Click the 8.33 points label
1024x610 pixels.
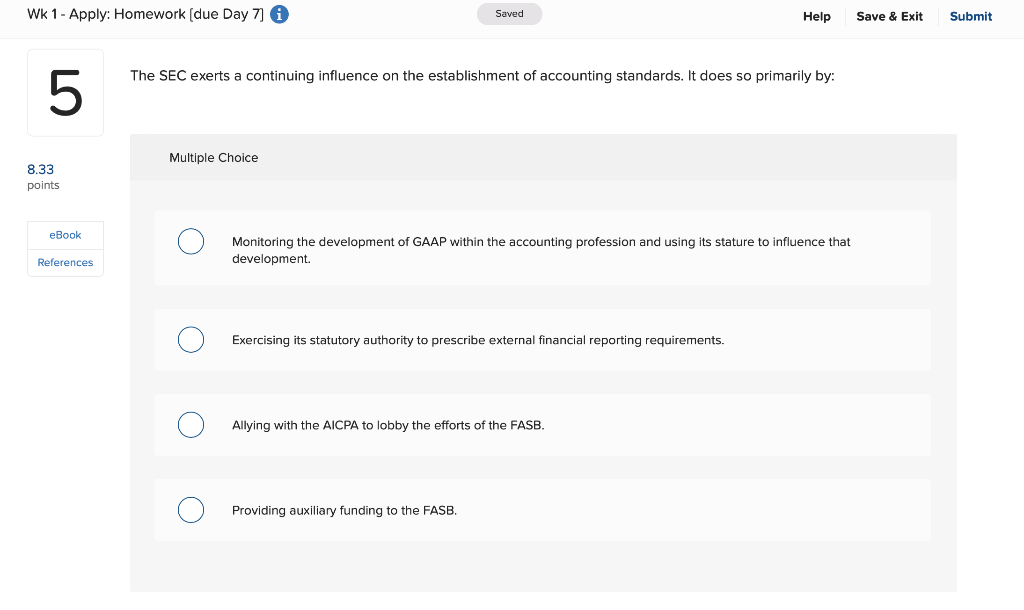click(x=41, y=170)
